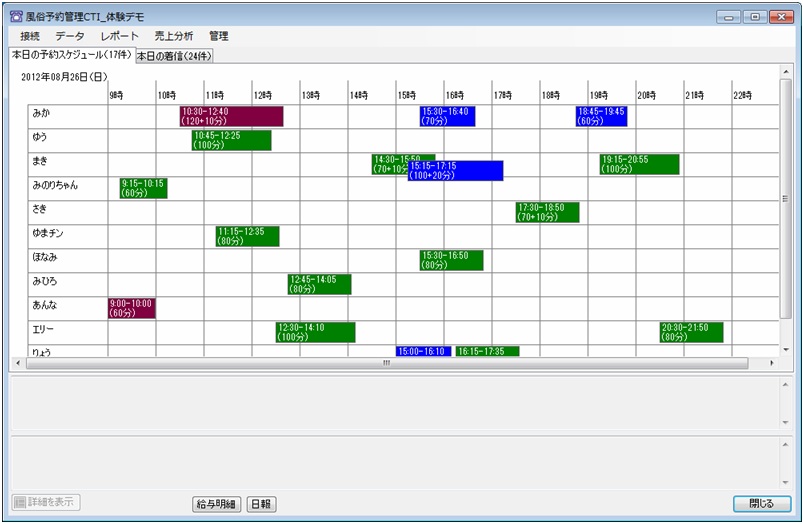Switch to the 本日の着信(24件) tab

(x=174, y=56)
